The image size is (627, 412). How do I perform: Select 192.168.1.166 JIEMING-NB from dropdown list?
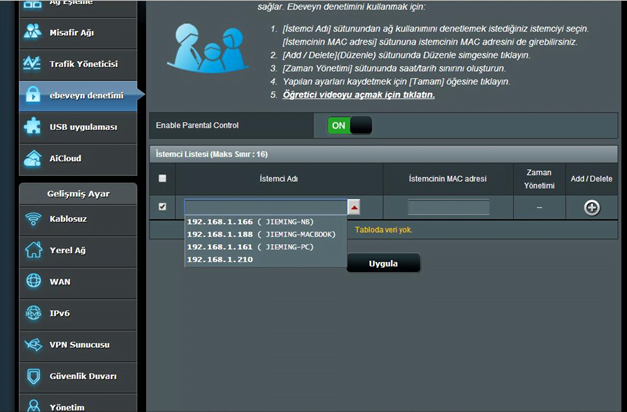(x=250, y=221)
